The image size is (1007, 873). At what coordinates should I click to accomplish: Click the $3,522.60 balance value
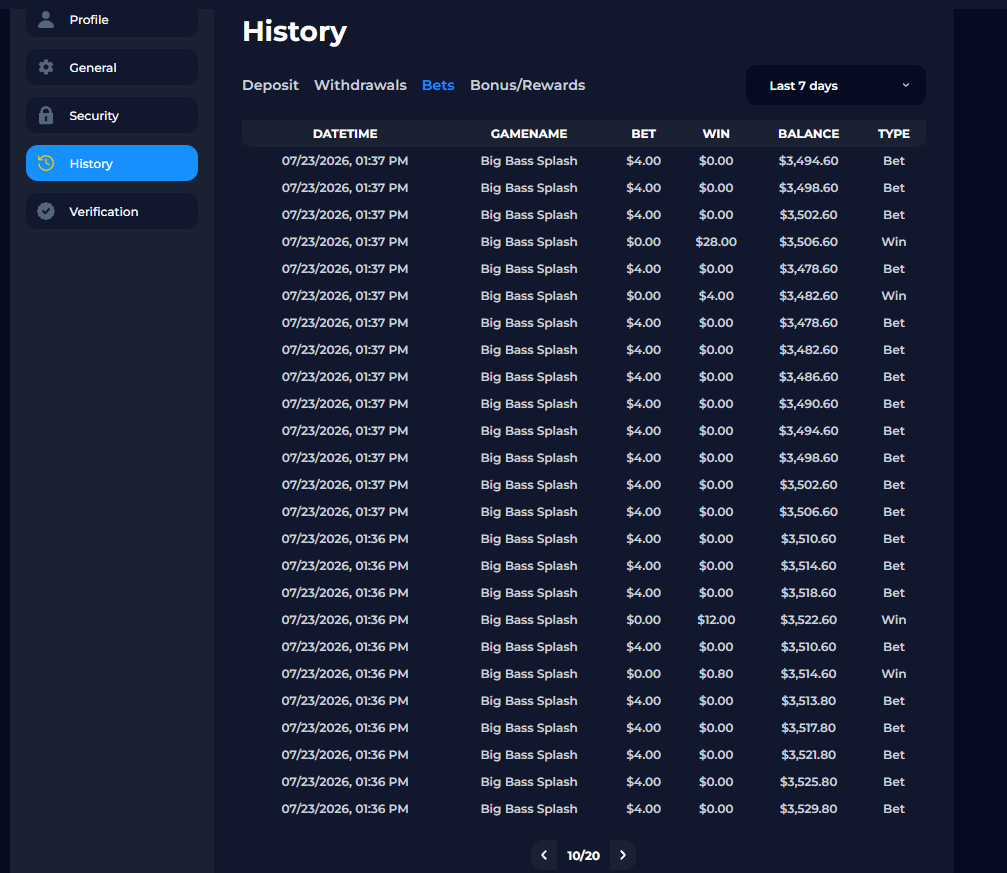pos(809,620)
